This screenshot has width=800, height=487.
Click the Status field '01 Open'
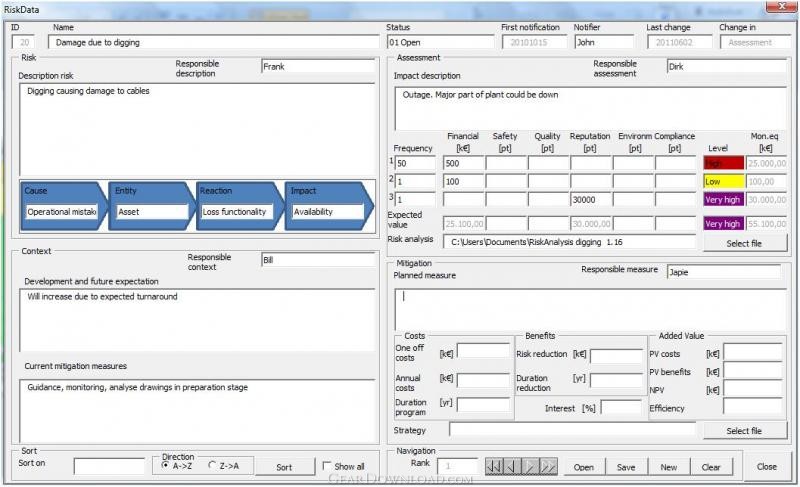pyautogui.click(x=440, y=42)
